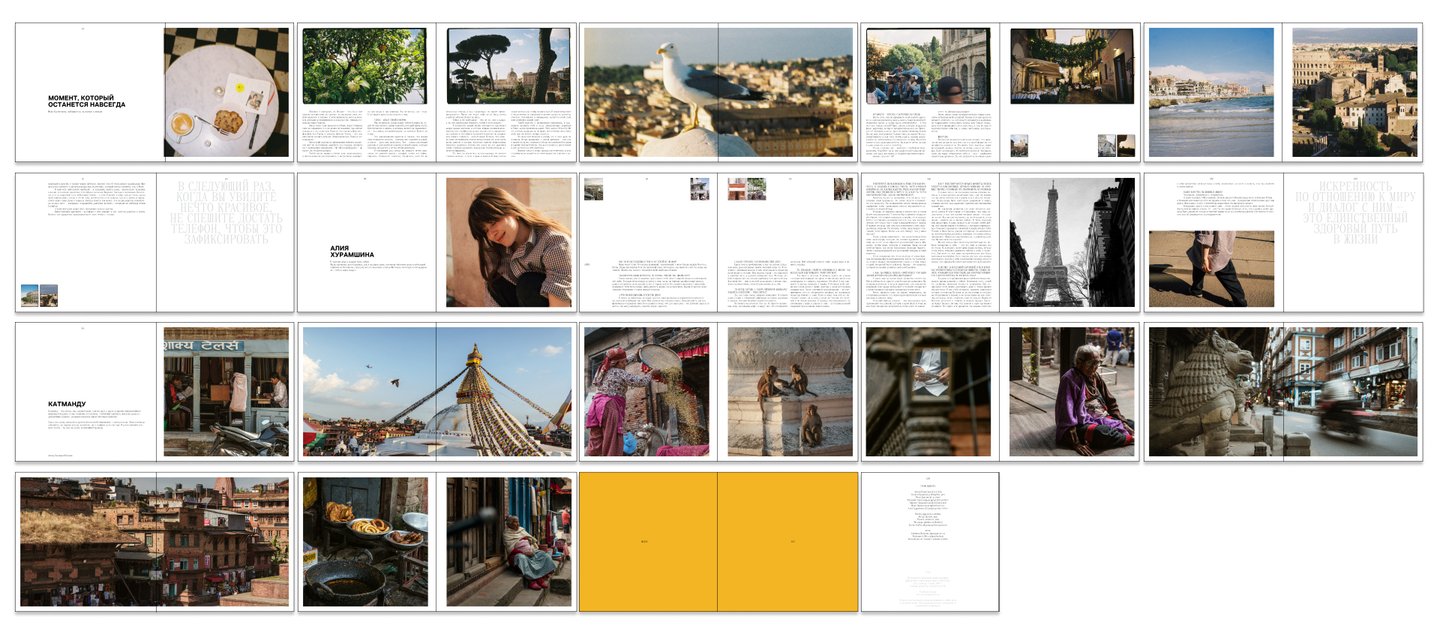Viewport: 1440px width, 635px height.
Task: Select the title "Алия Хурамшина"
Action: point(352,251)
